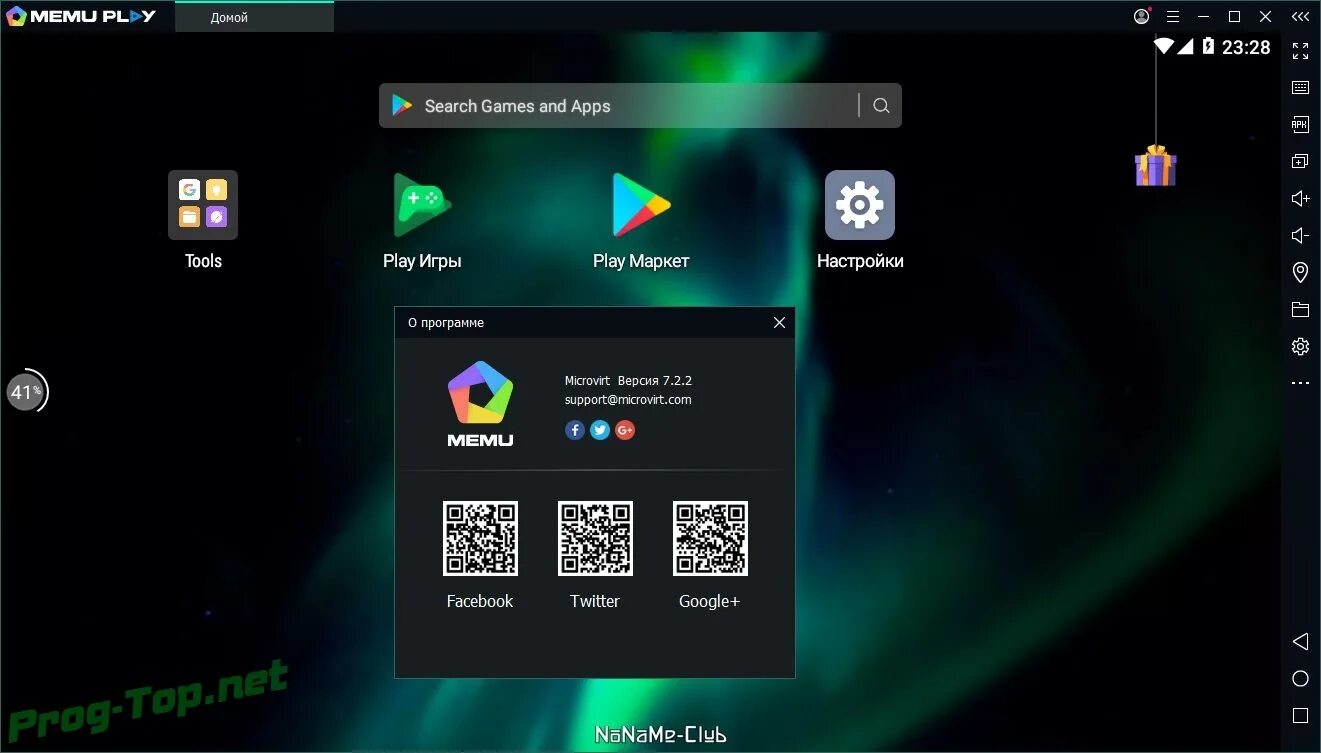The image size is (1321, 753).
Task: Open Google+ social icon in dialog
Action: click(x=625, y=430)
